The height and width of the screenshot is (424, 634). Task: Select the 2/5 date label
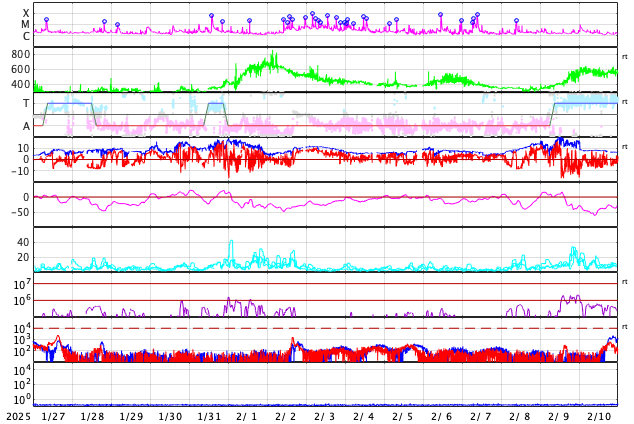pyautogui.click(x=403, y=417)
